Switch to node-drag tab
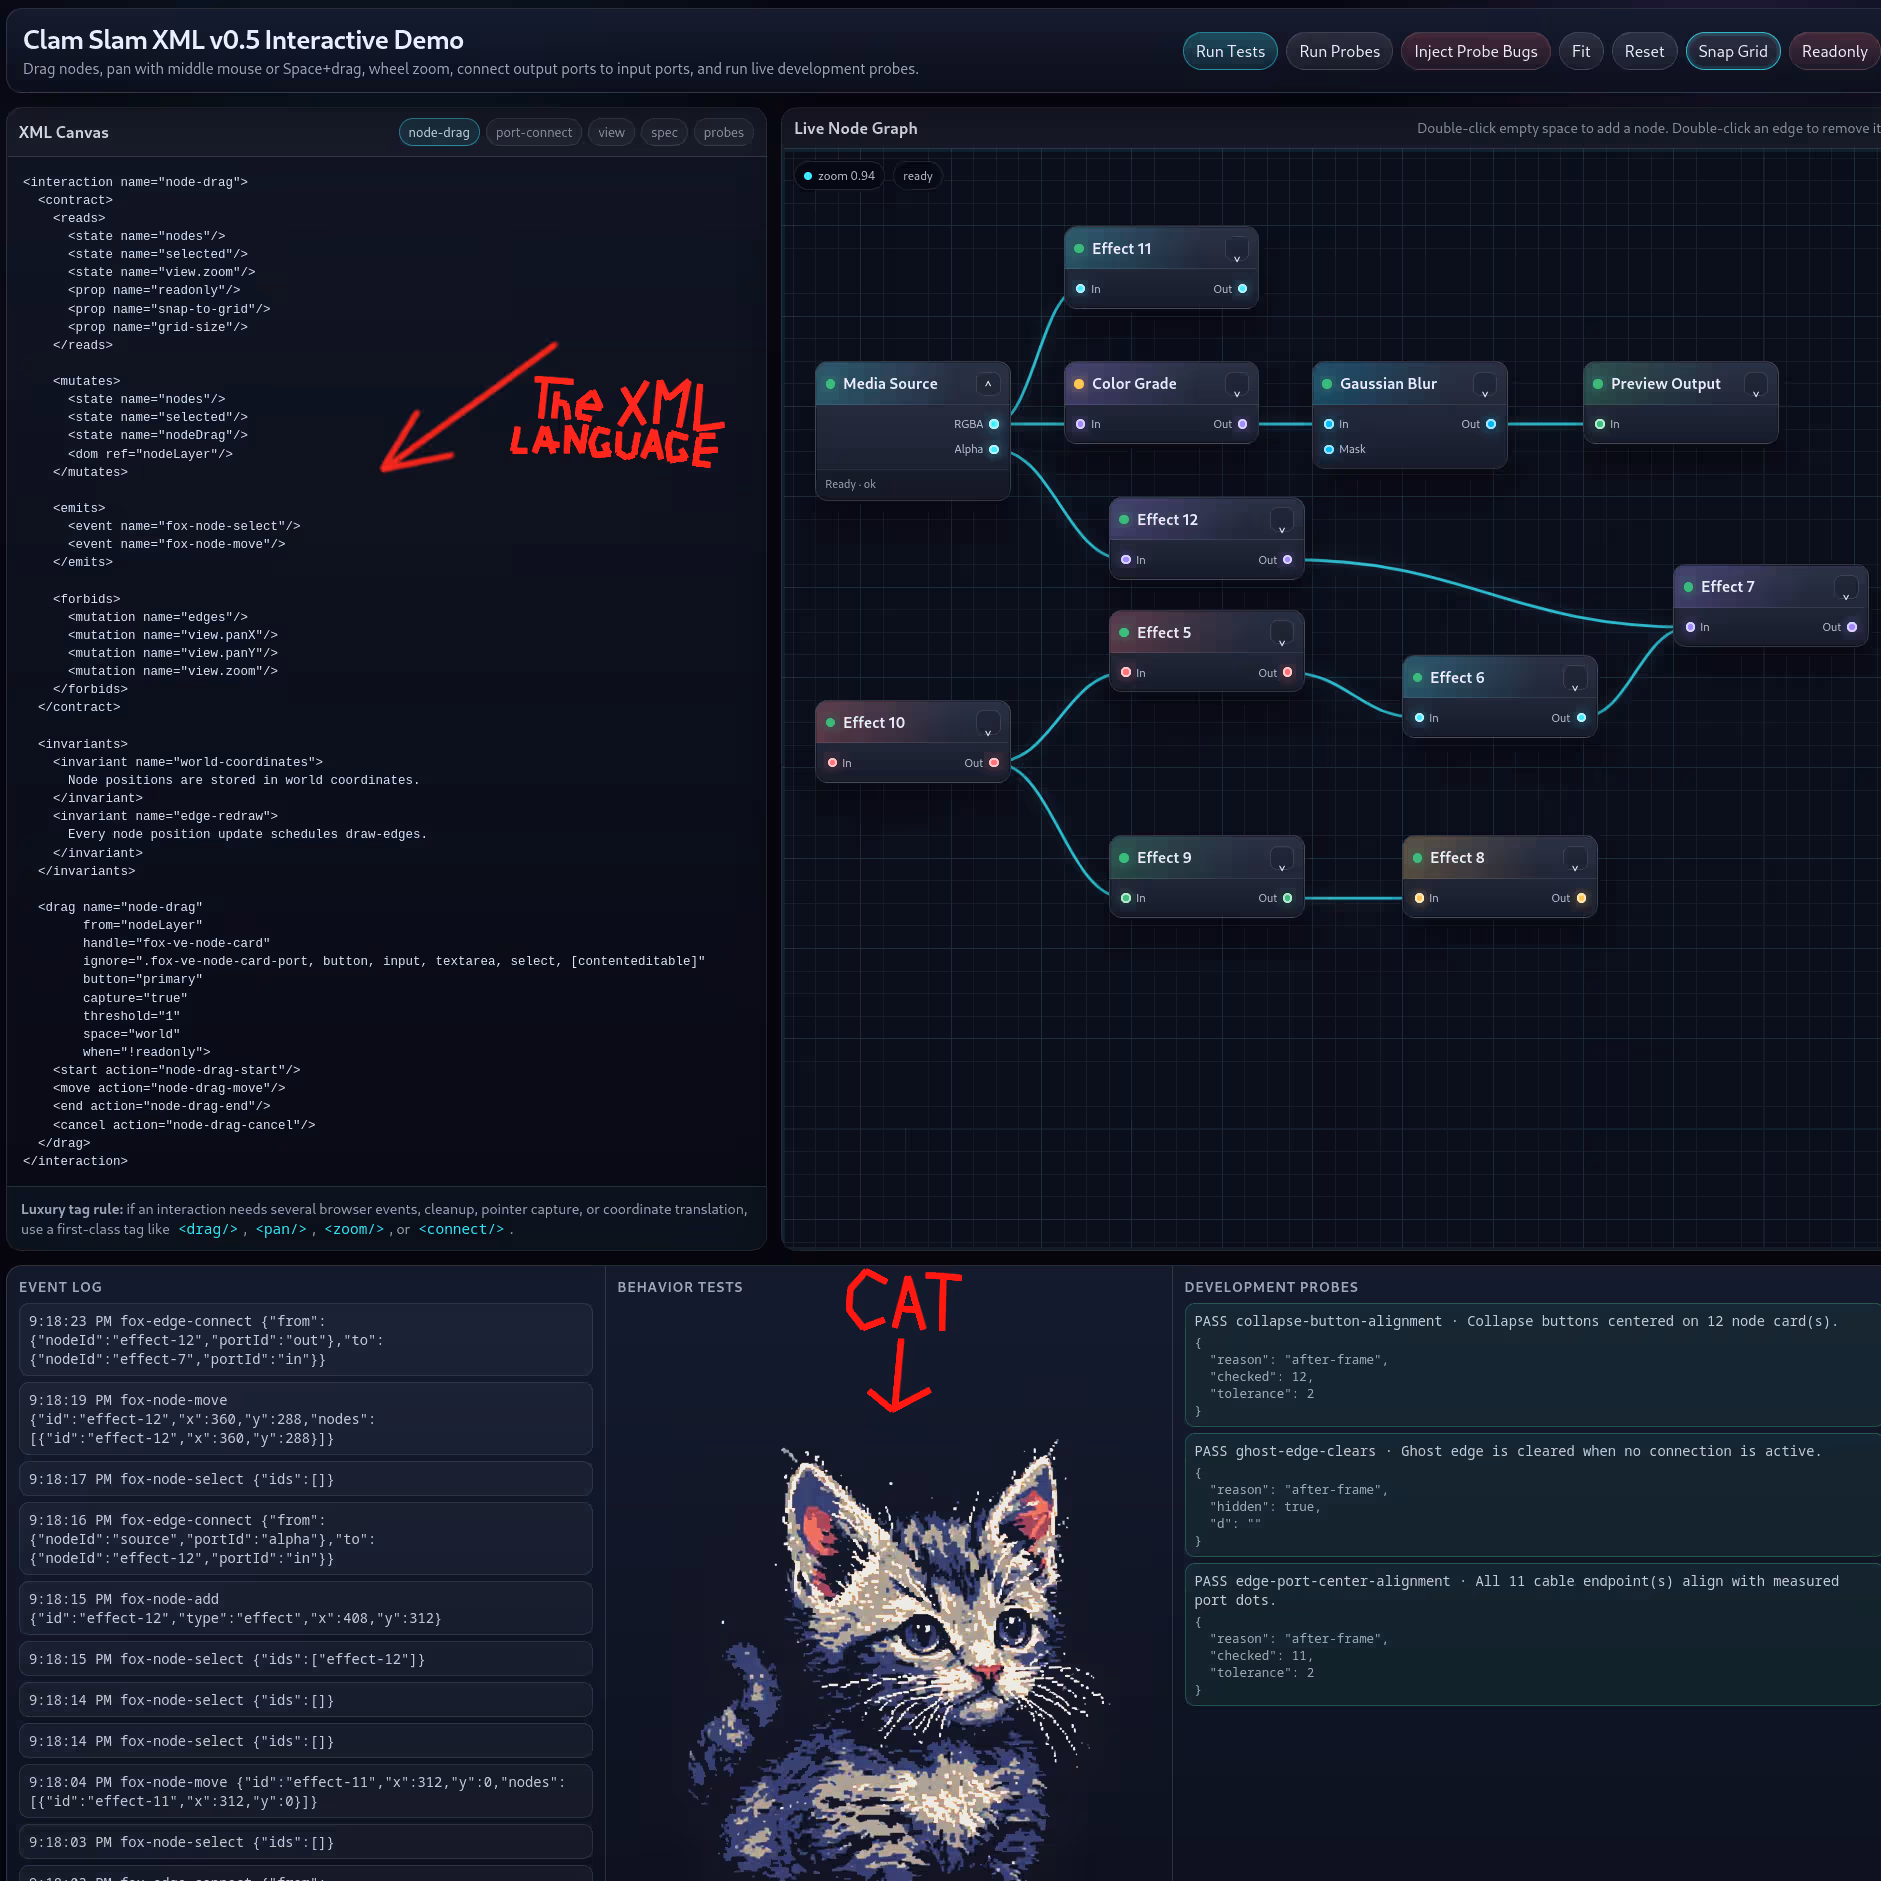Viewport: 1881px width, 1881px height. [439, 132]
